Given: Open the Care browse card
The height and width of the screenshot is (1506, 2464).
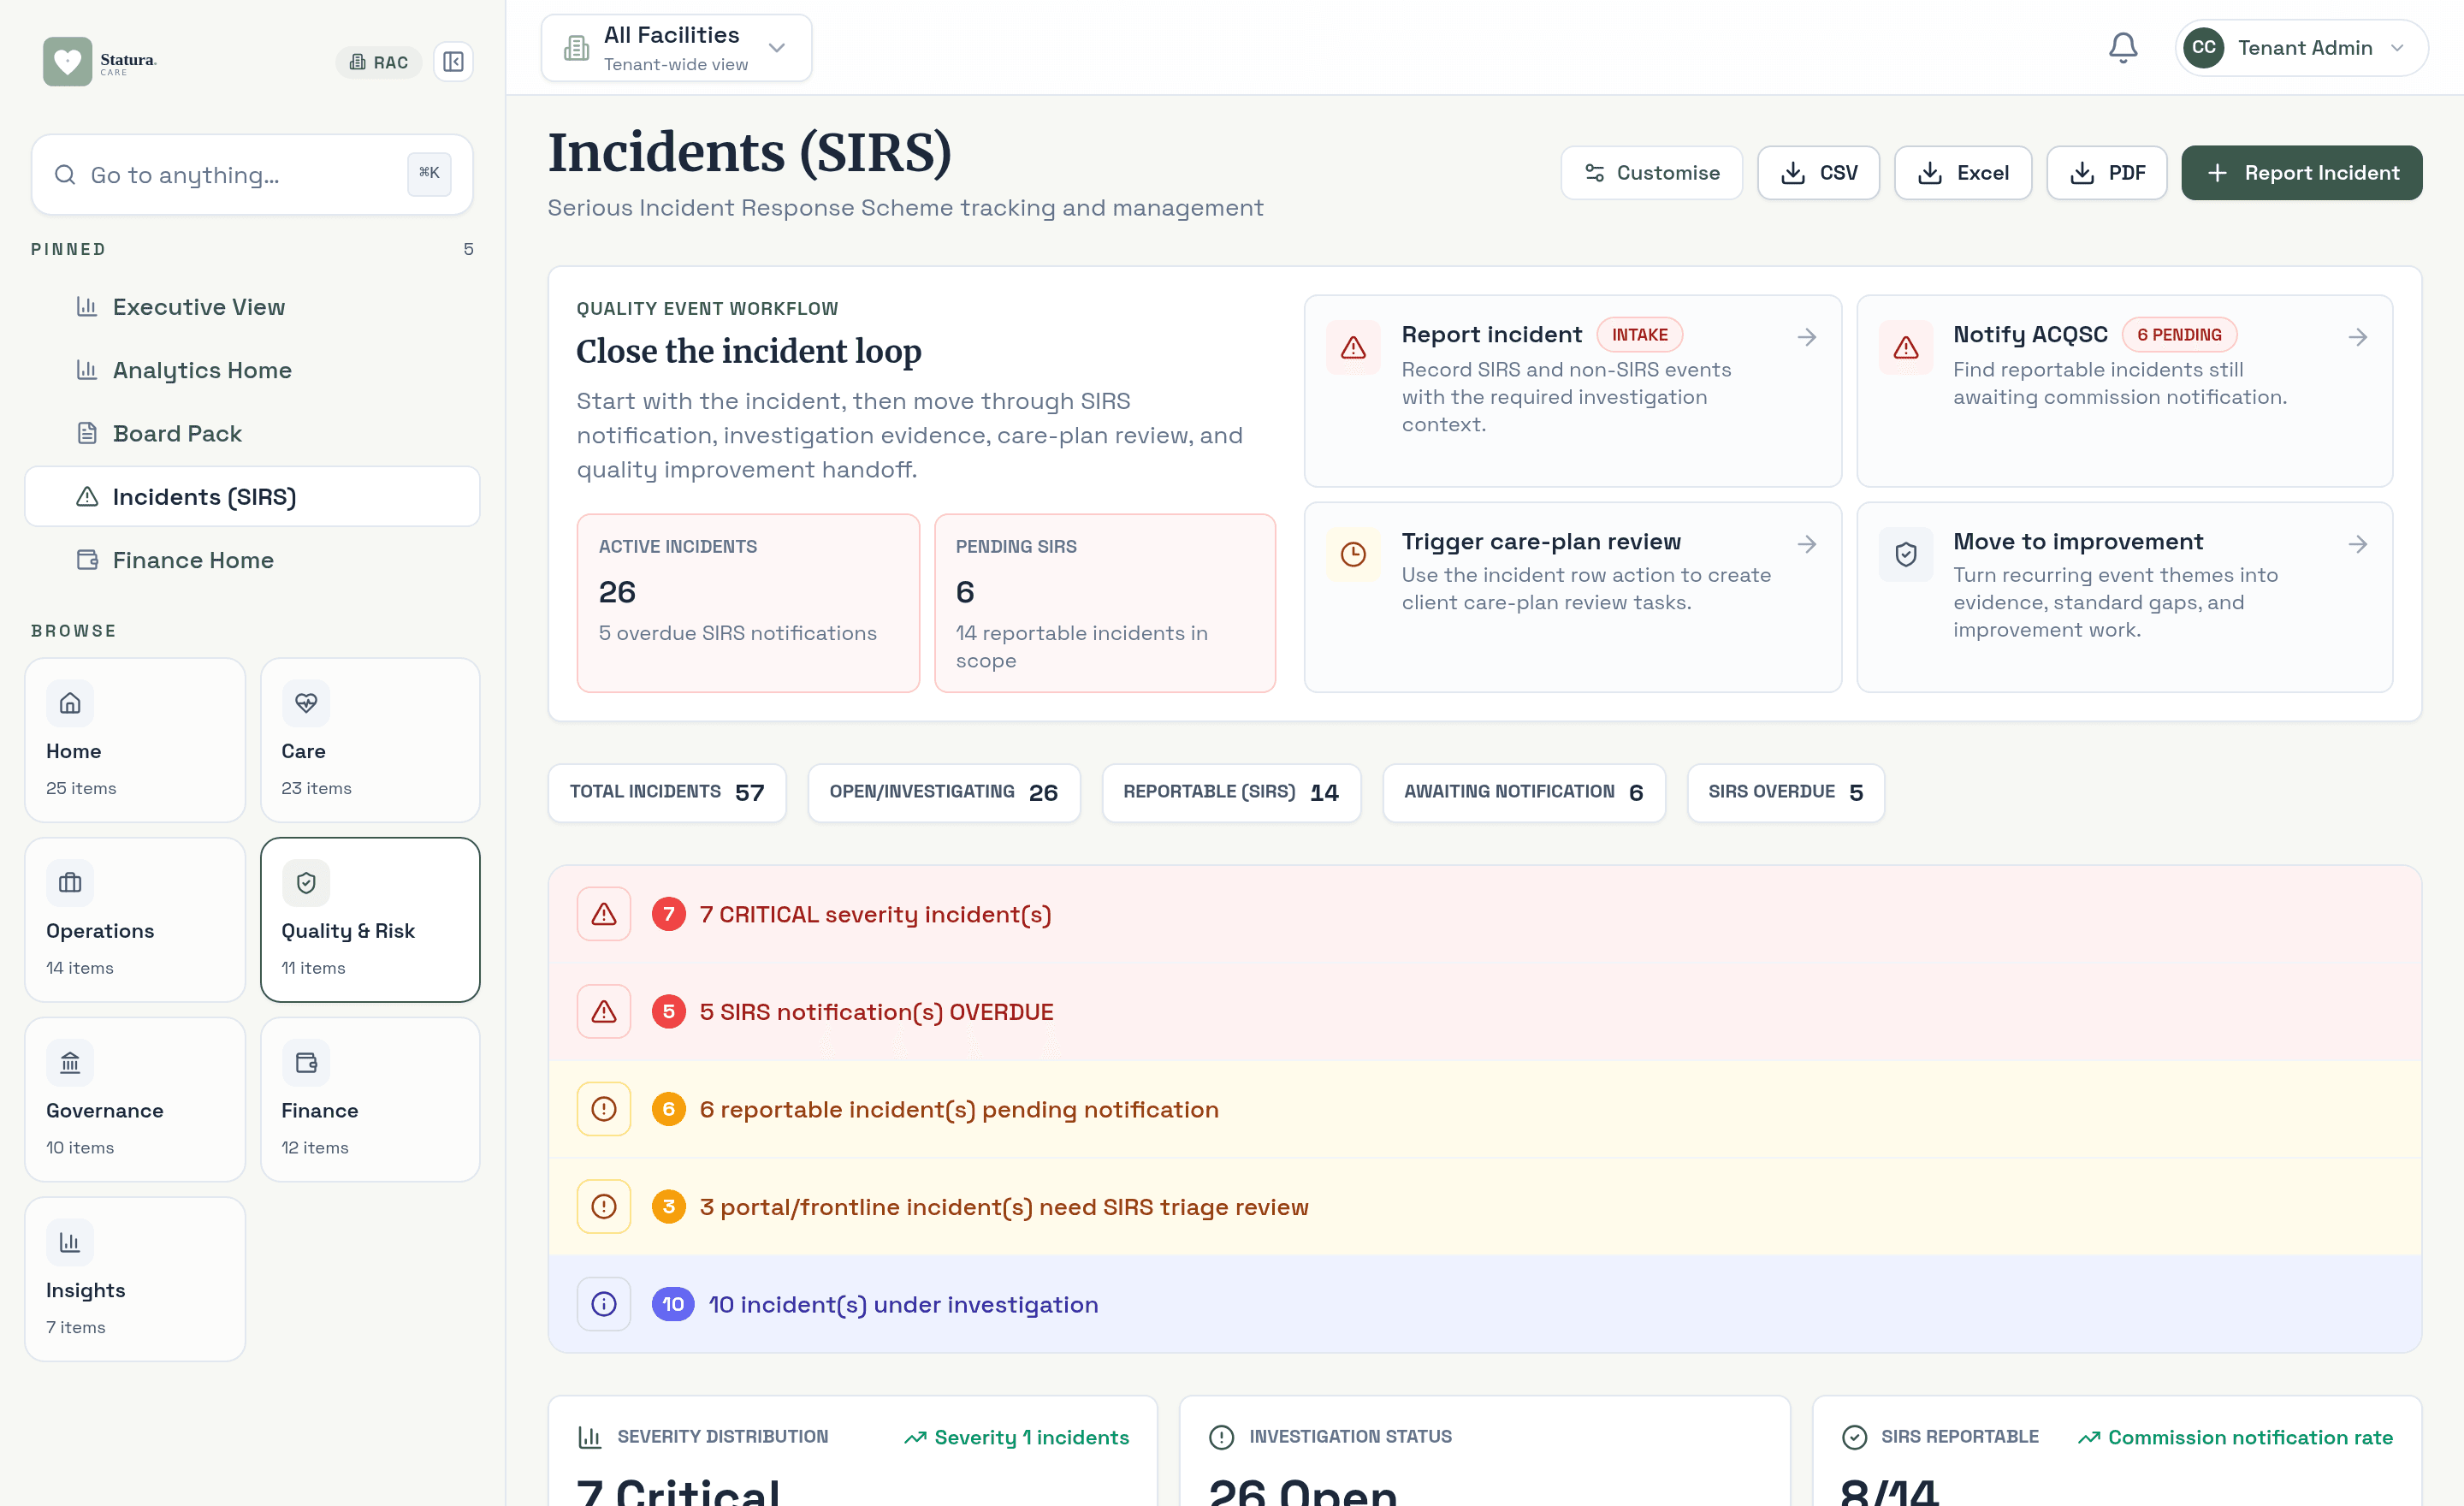Looking at the screenshot, I should [x=370, y=740].
